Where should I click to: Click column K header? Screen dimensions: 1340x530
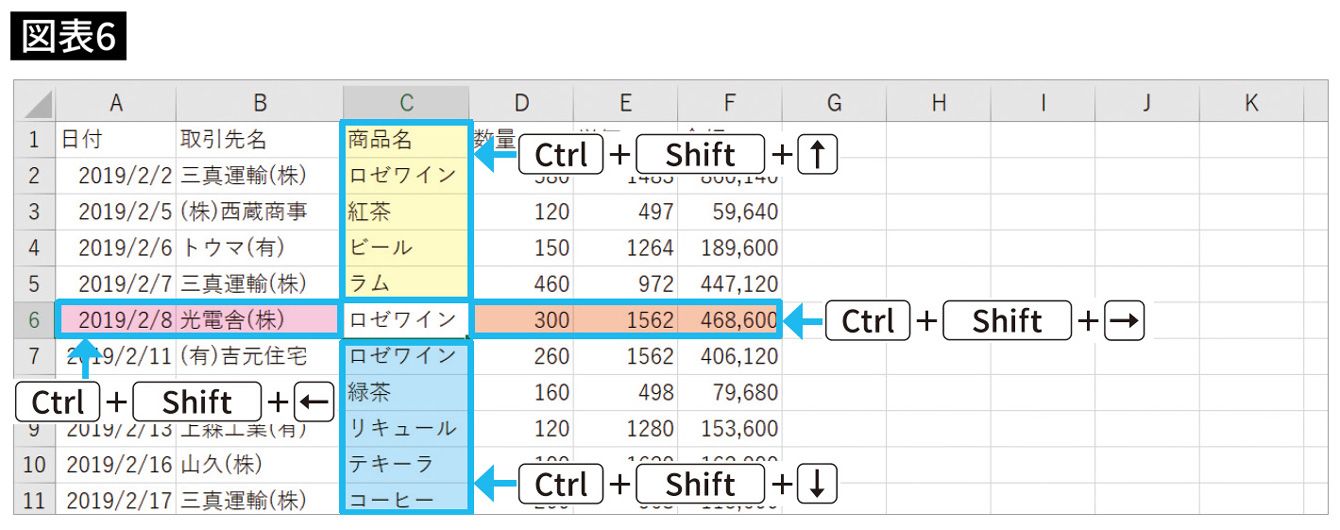point(1251,103)
